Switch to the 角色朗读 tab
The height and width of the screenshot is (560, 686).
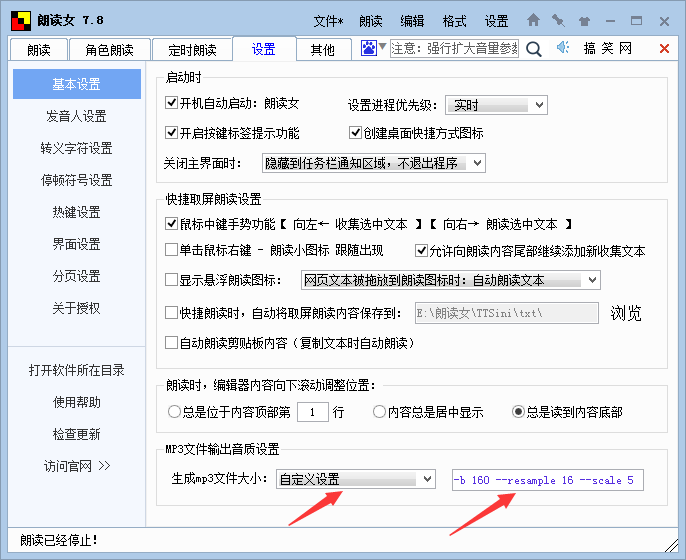tap(109, 49)
